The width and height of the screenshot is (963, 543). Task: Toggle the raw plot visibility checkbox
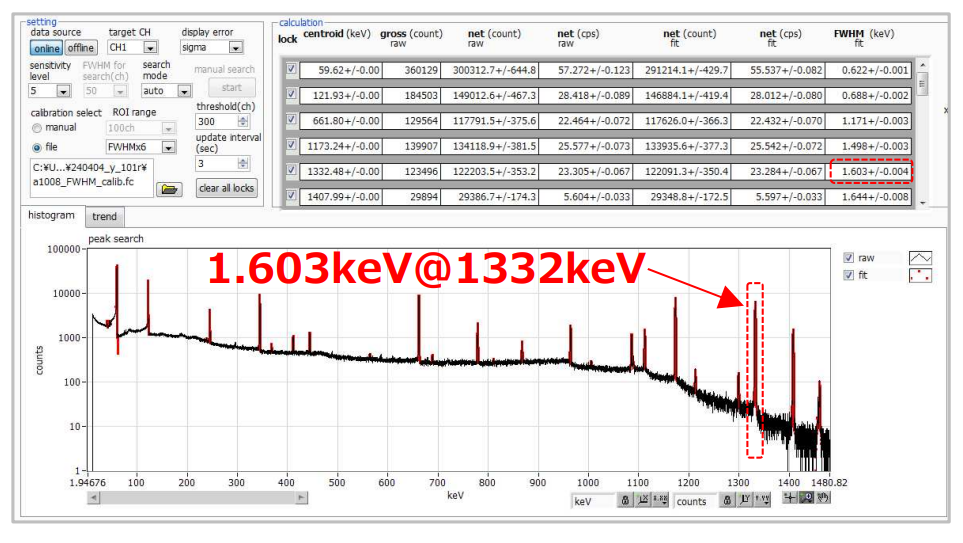849,258
